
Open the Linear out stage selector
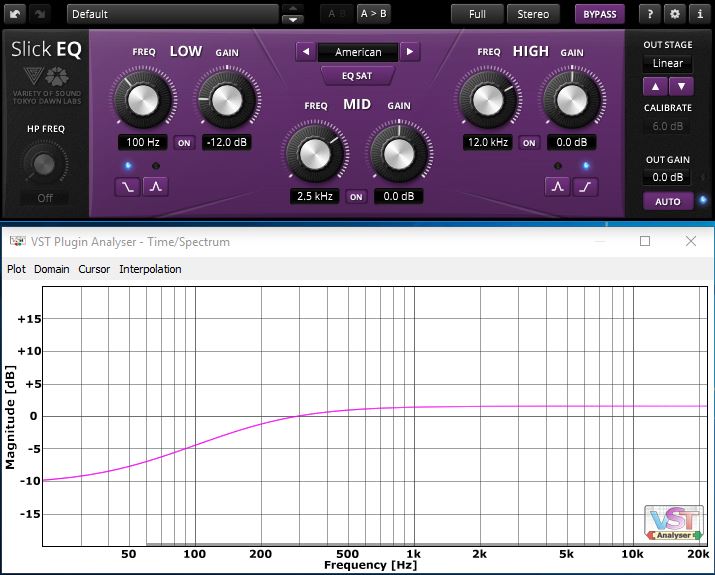click(x=668, y=63)
